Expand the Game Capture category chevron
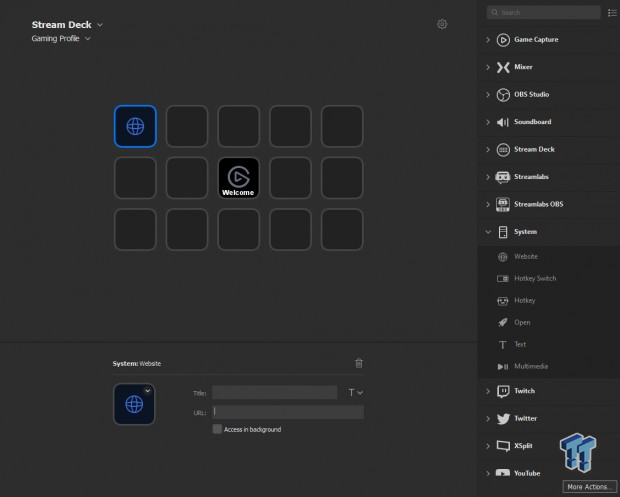 pyautogui.click(x=488, y=40)
